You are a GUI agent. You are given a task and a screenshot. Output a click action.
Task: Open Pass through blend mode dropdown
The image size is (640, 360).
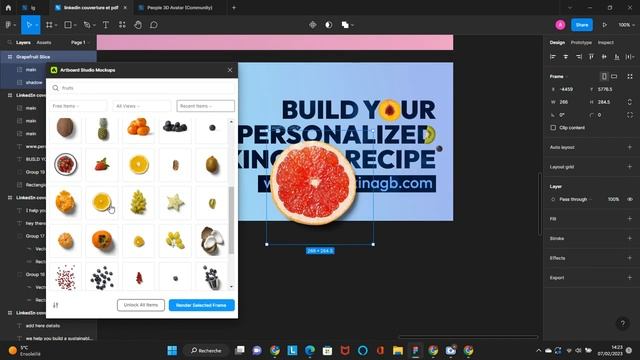point(575,199)
